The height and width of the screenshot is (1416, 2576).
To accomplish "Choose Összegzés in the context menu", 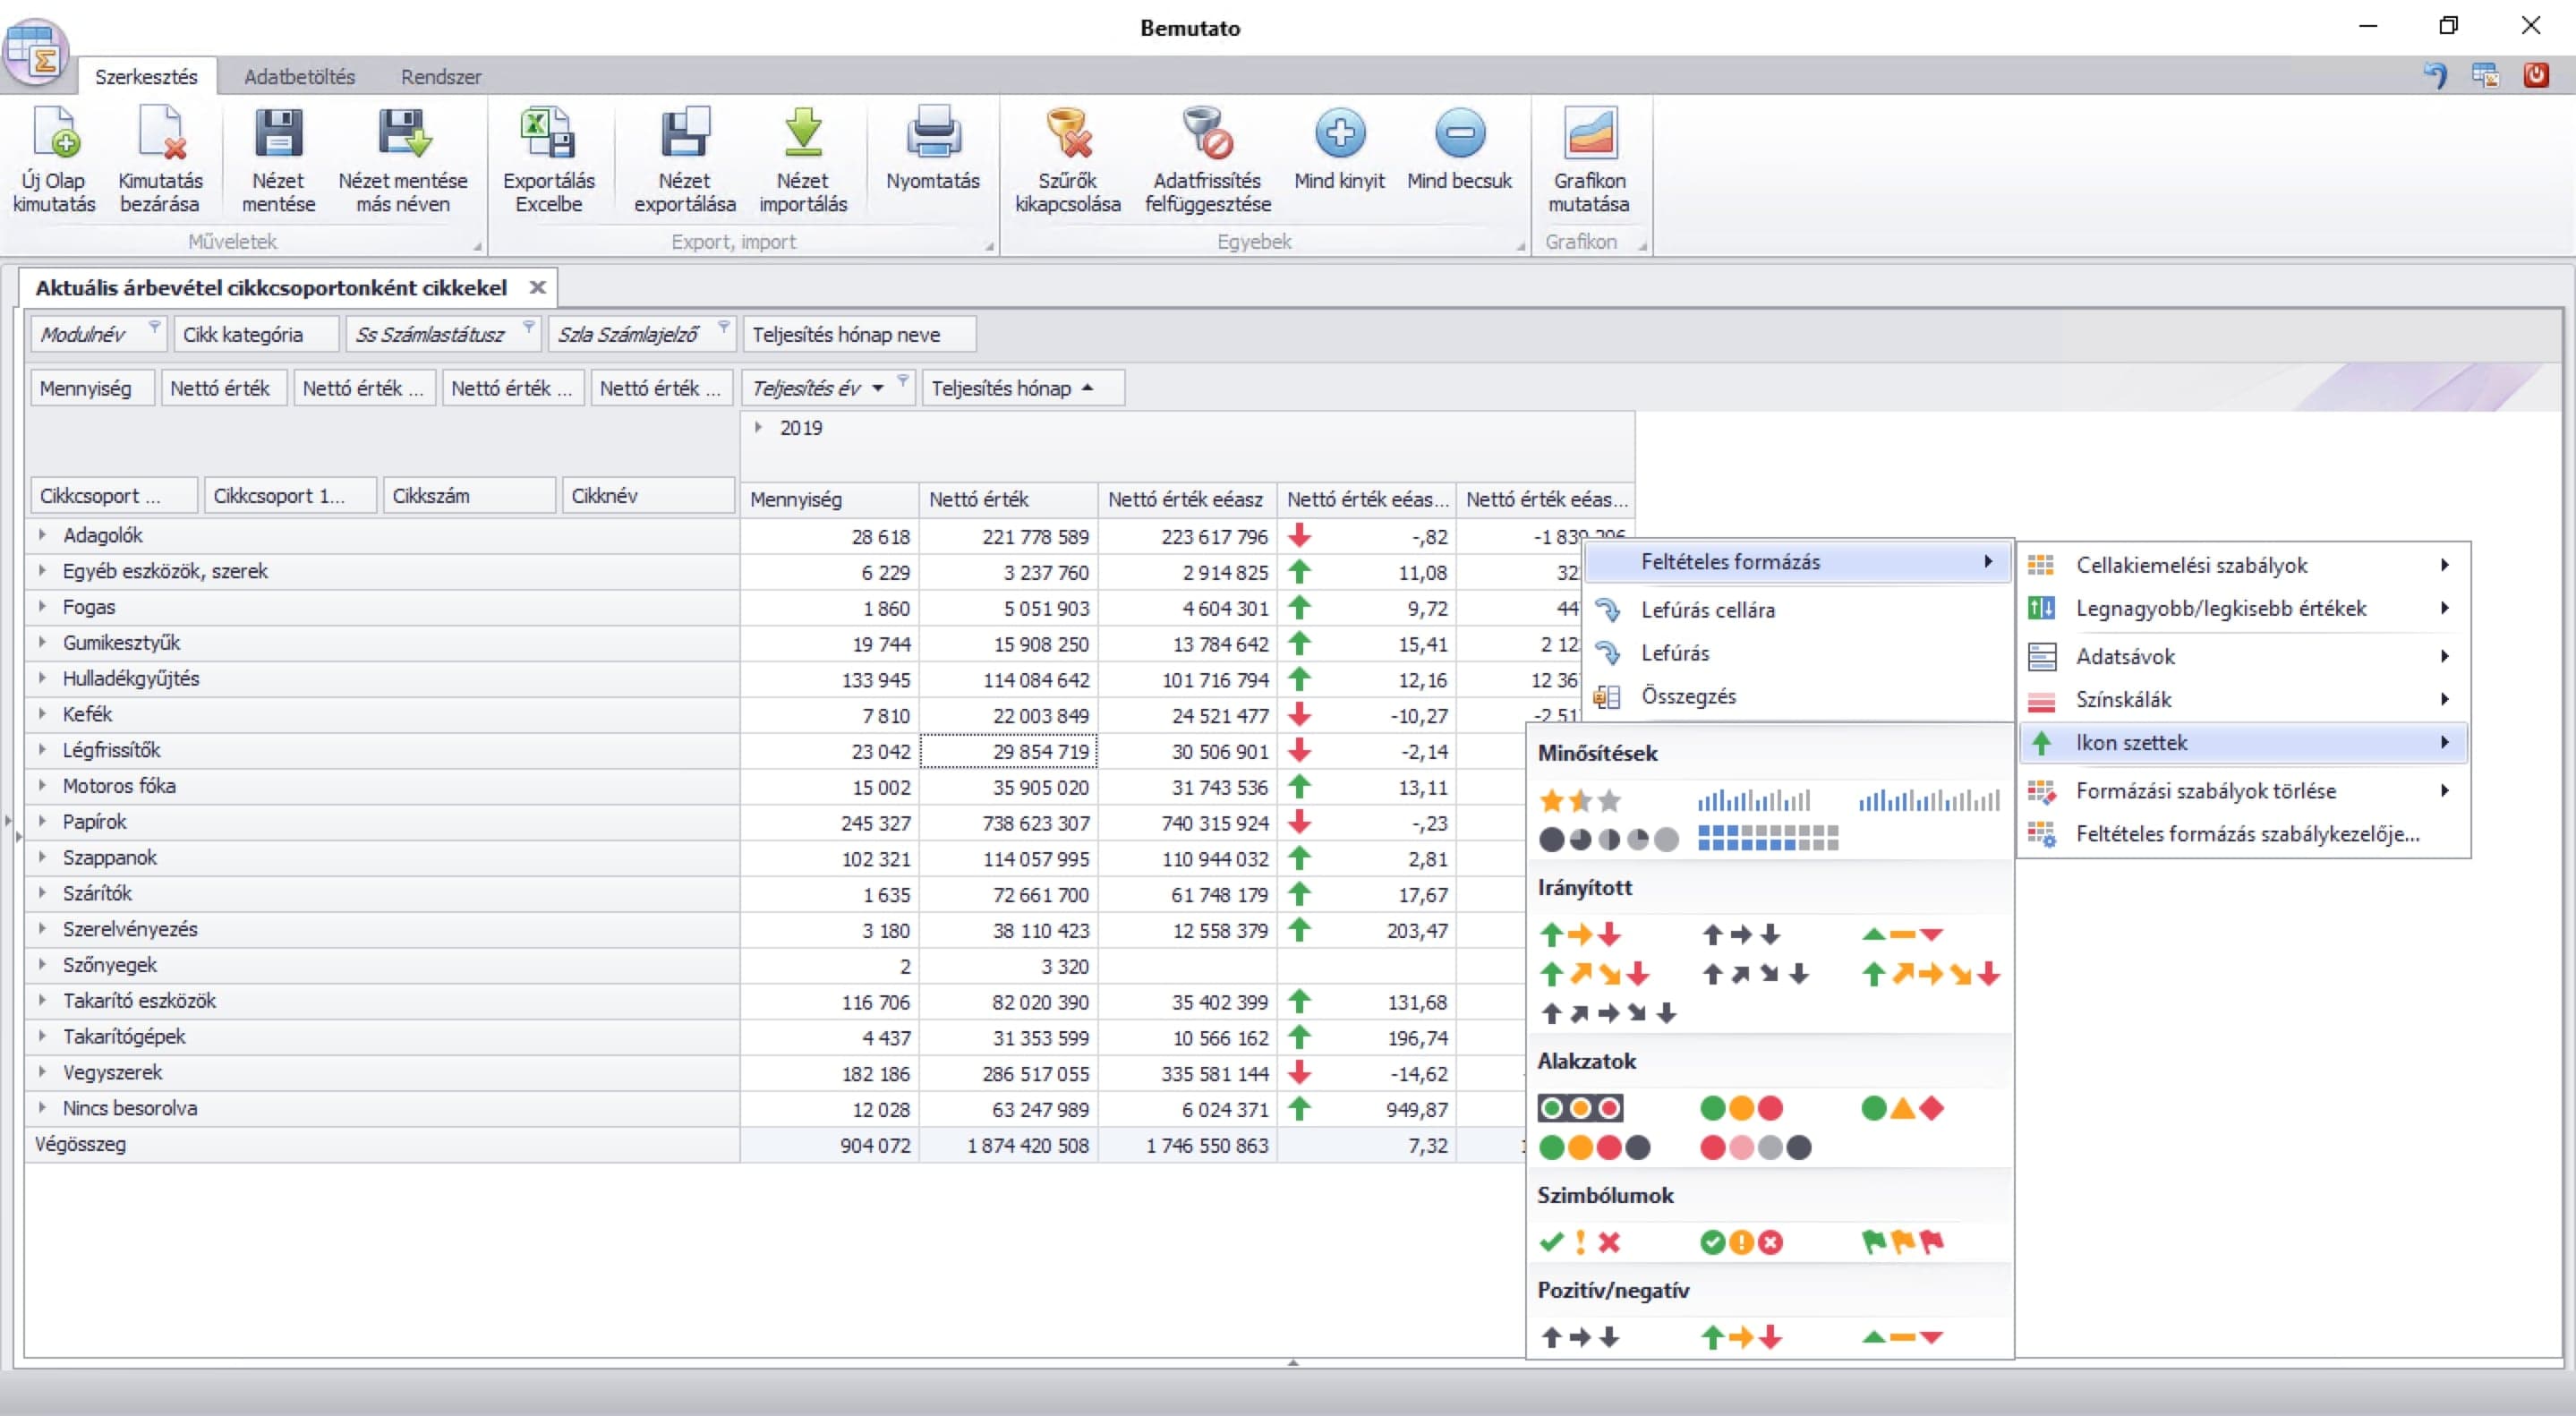I will click(x=1798, y=696).
